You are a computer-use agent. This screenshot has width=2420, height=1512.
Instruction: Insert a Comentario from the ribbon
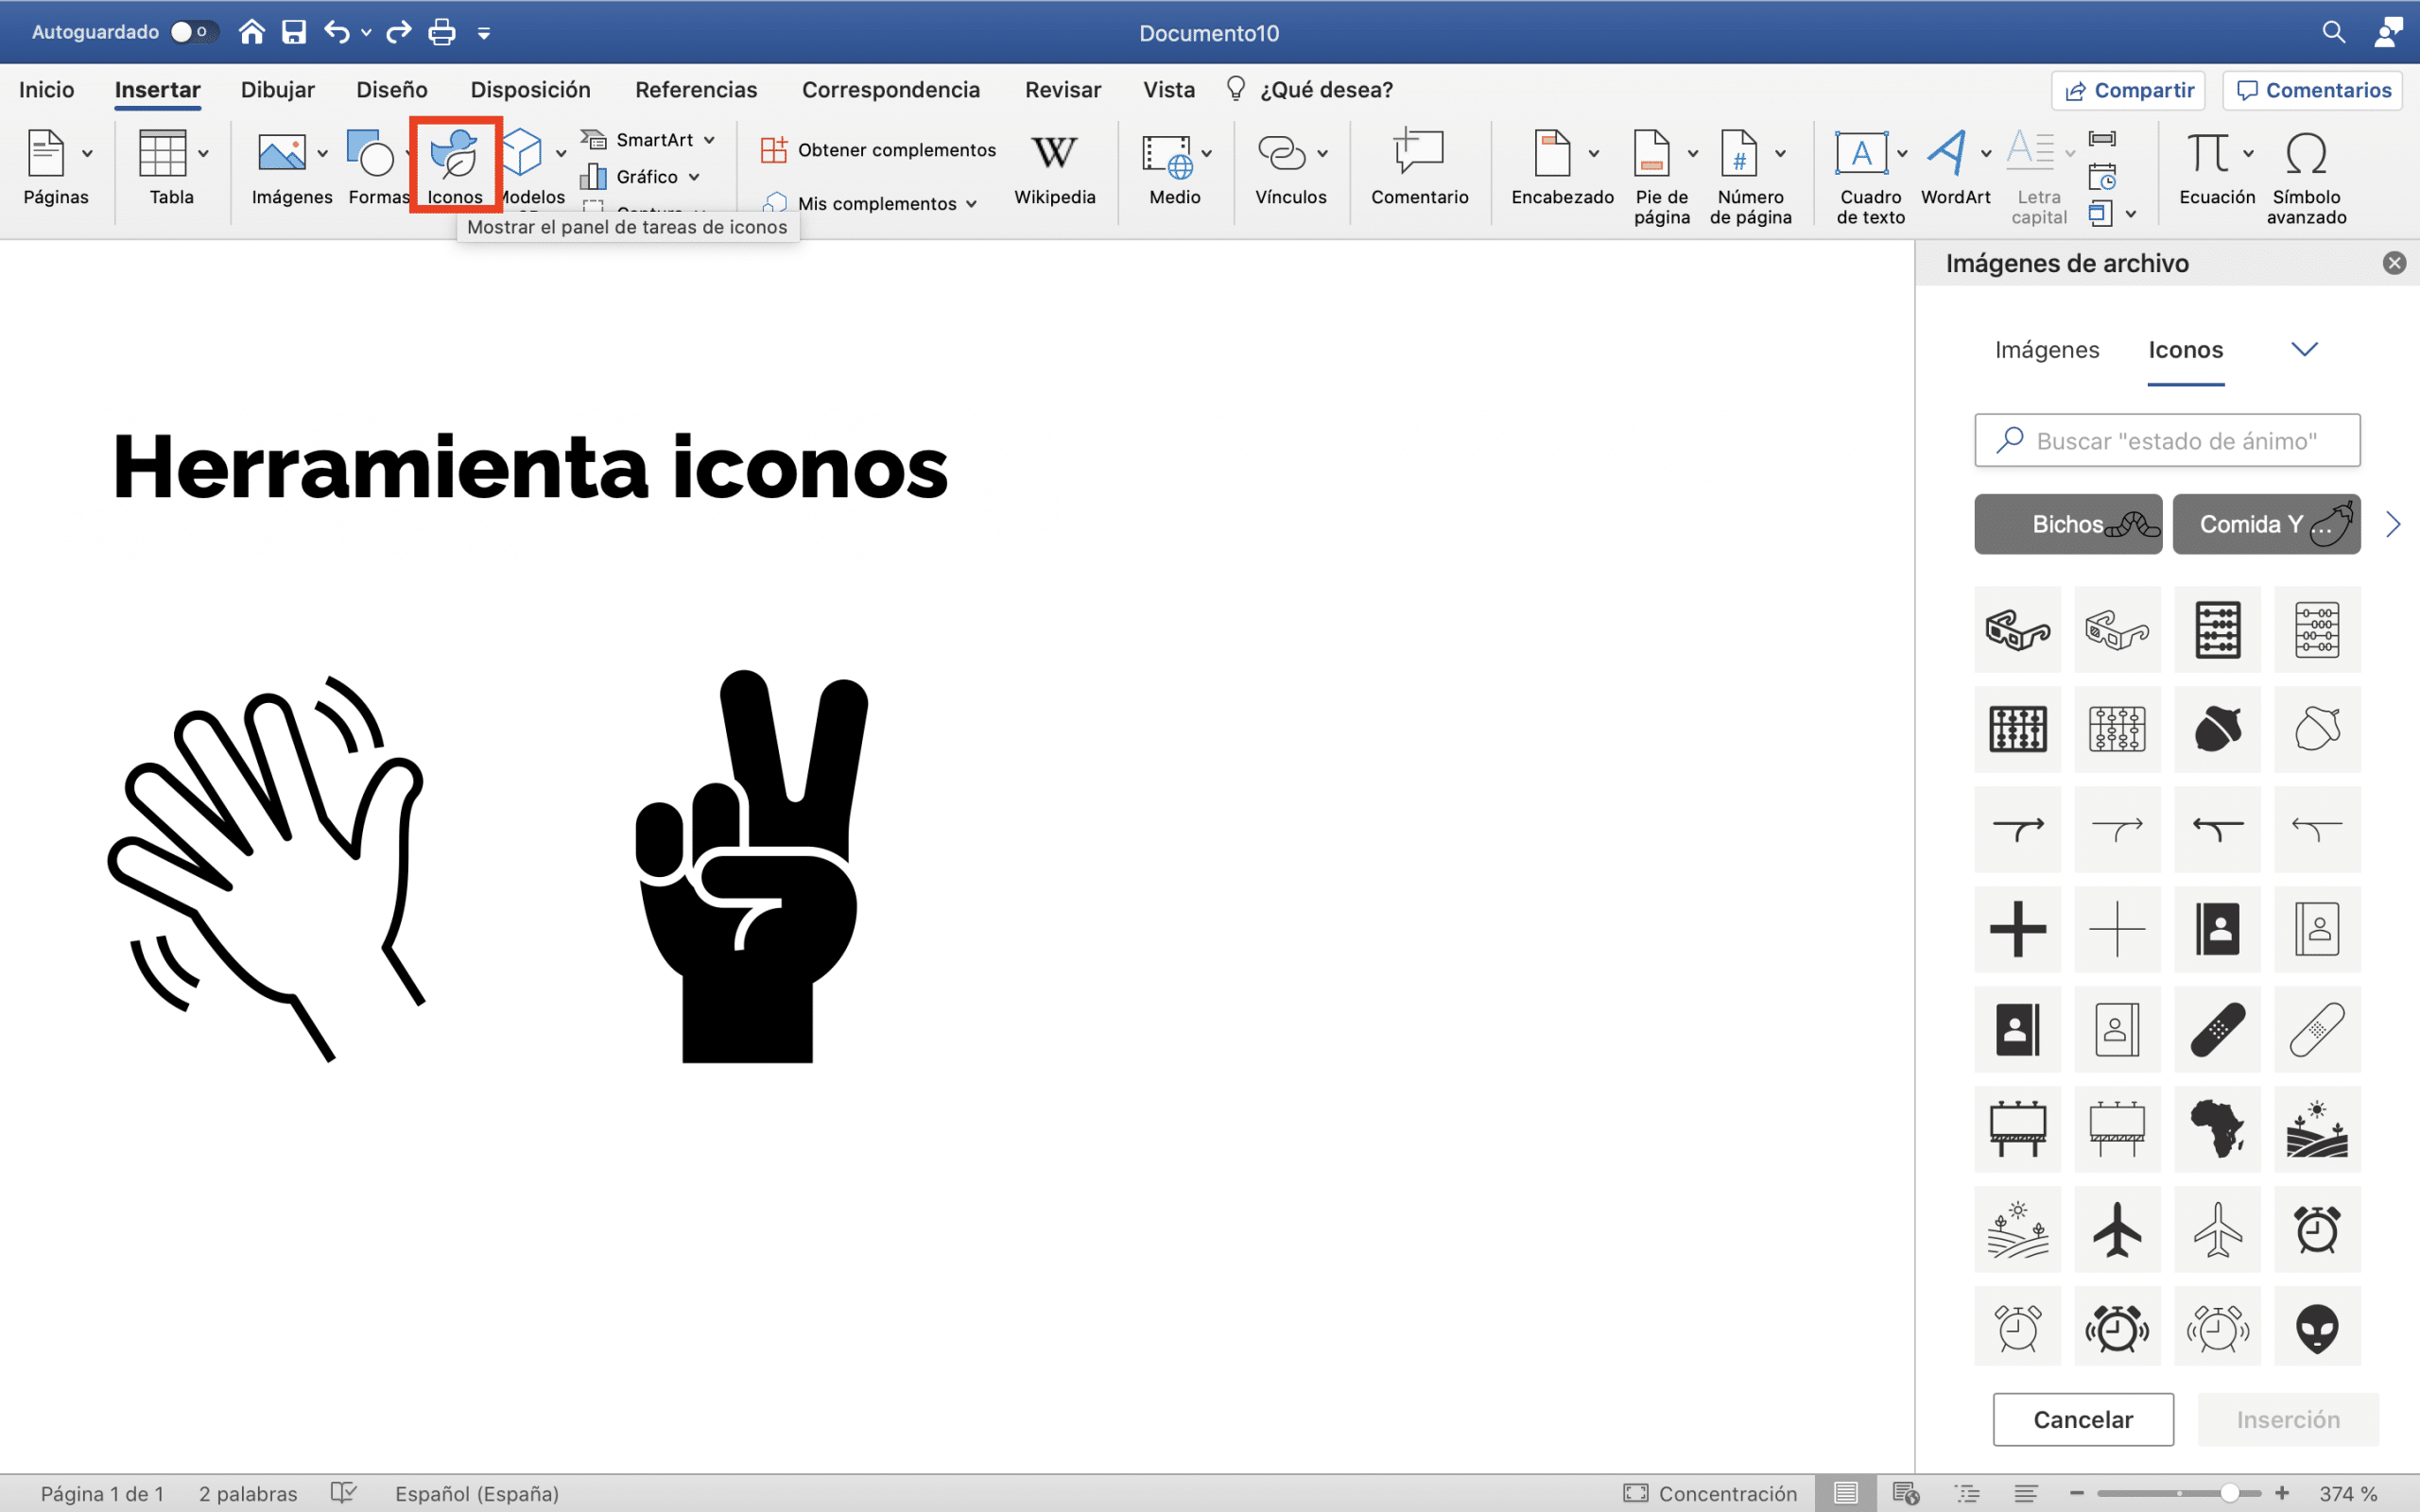[x=1419, y=168]
